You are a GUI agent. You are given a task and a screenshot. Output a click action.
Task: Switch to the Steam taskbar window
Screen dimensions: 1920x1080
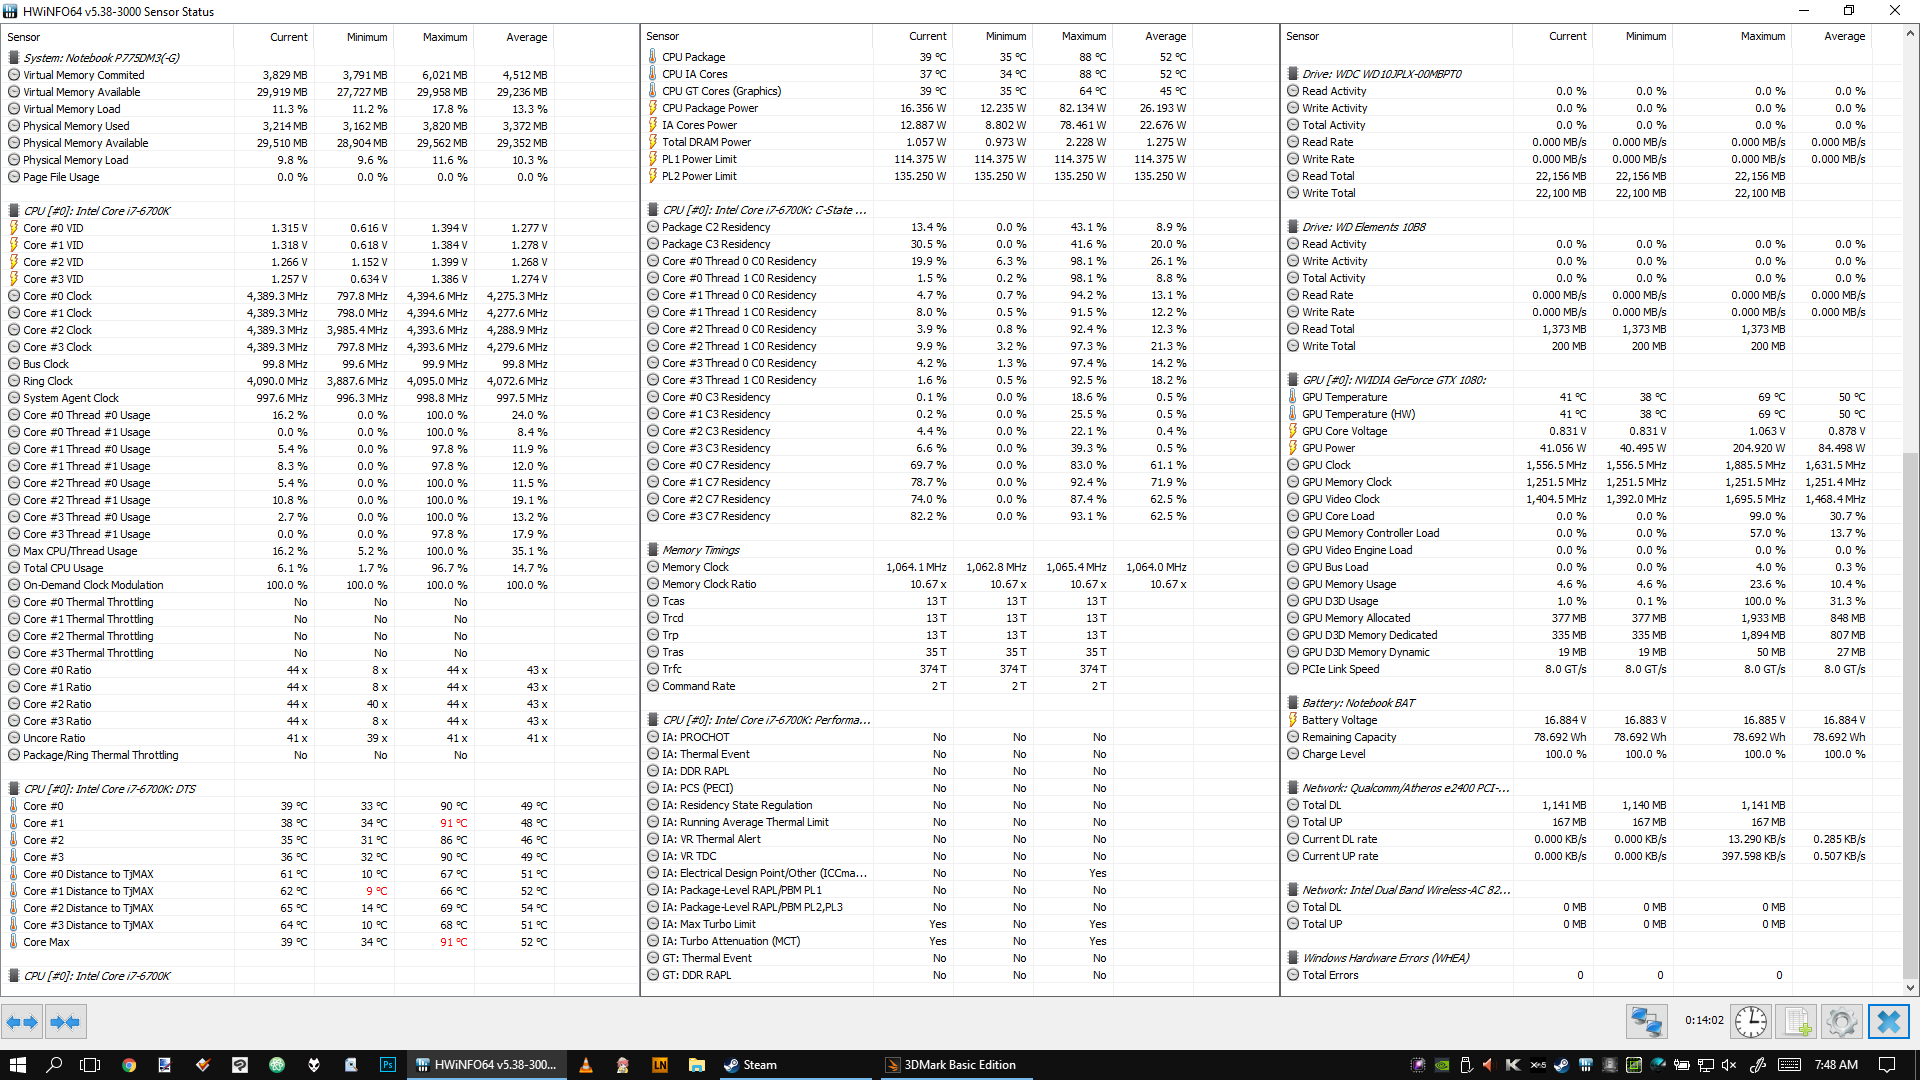794,1065
